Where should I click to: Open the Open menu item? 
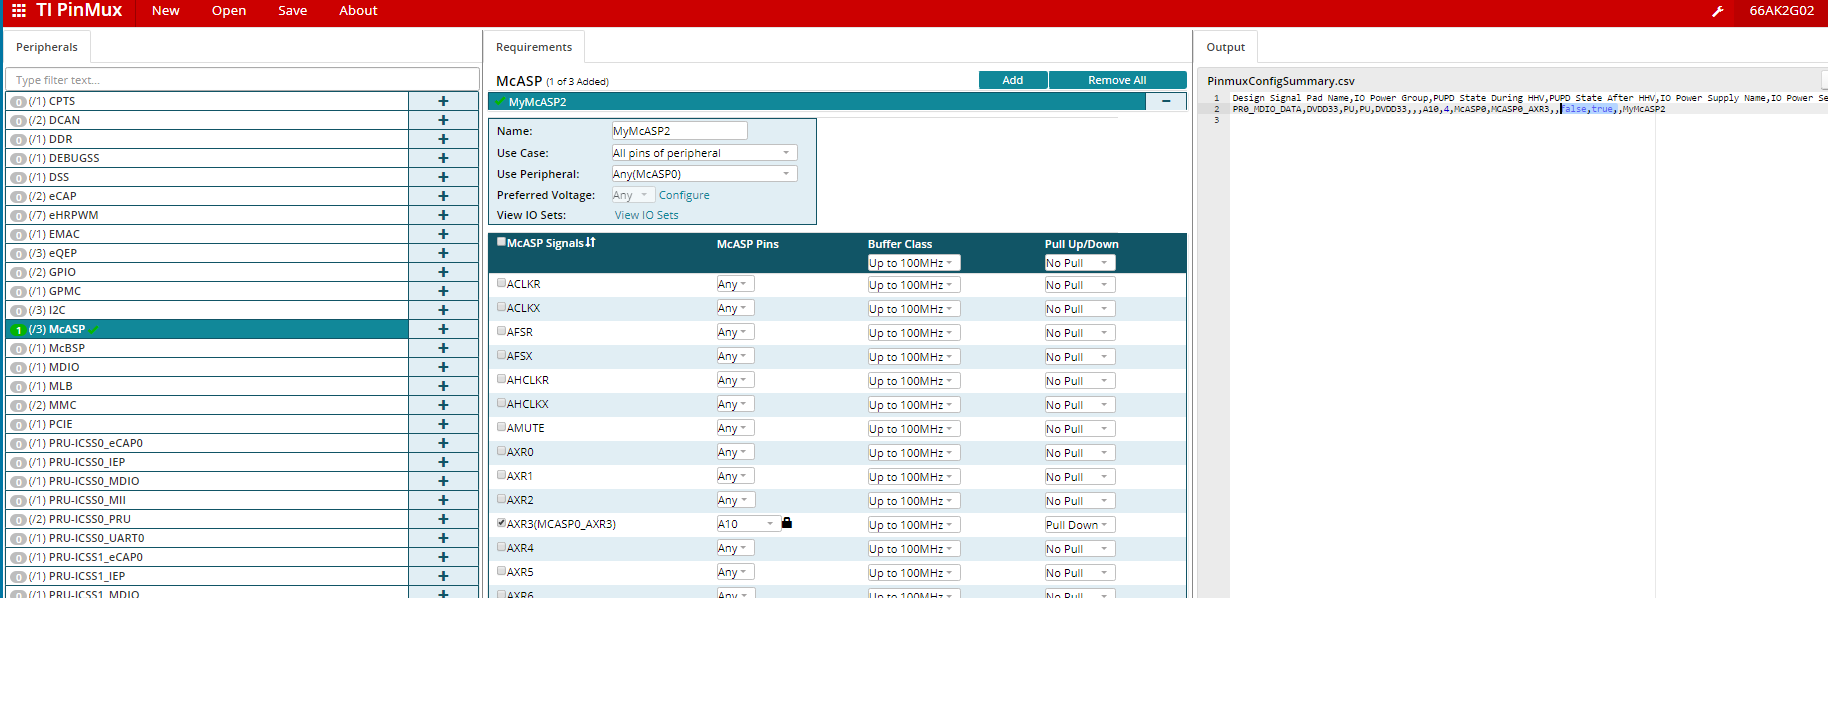(229, 11)
